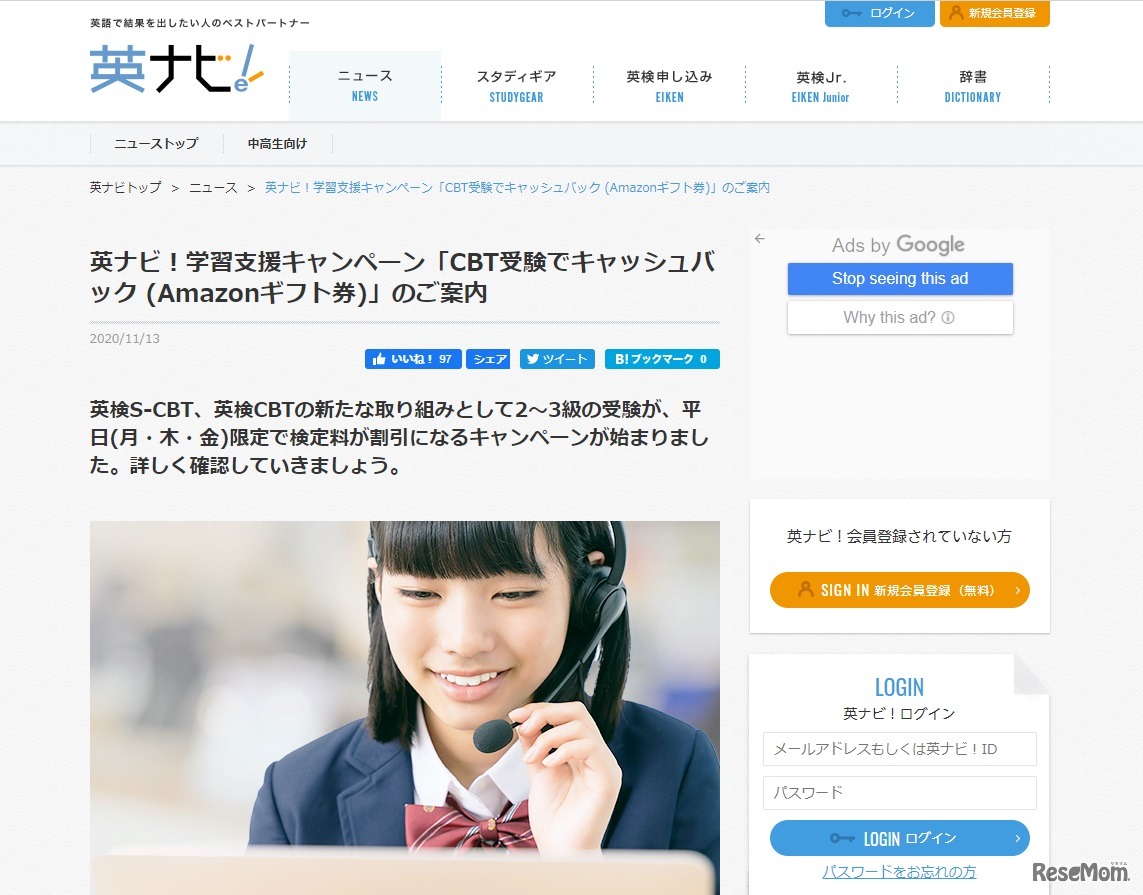Click the thumbs-up Facebook like button
The width and height of the screenshot is (1143, 895).
click(413, 359)
